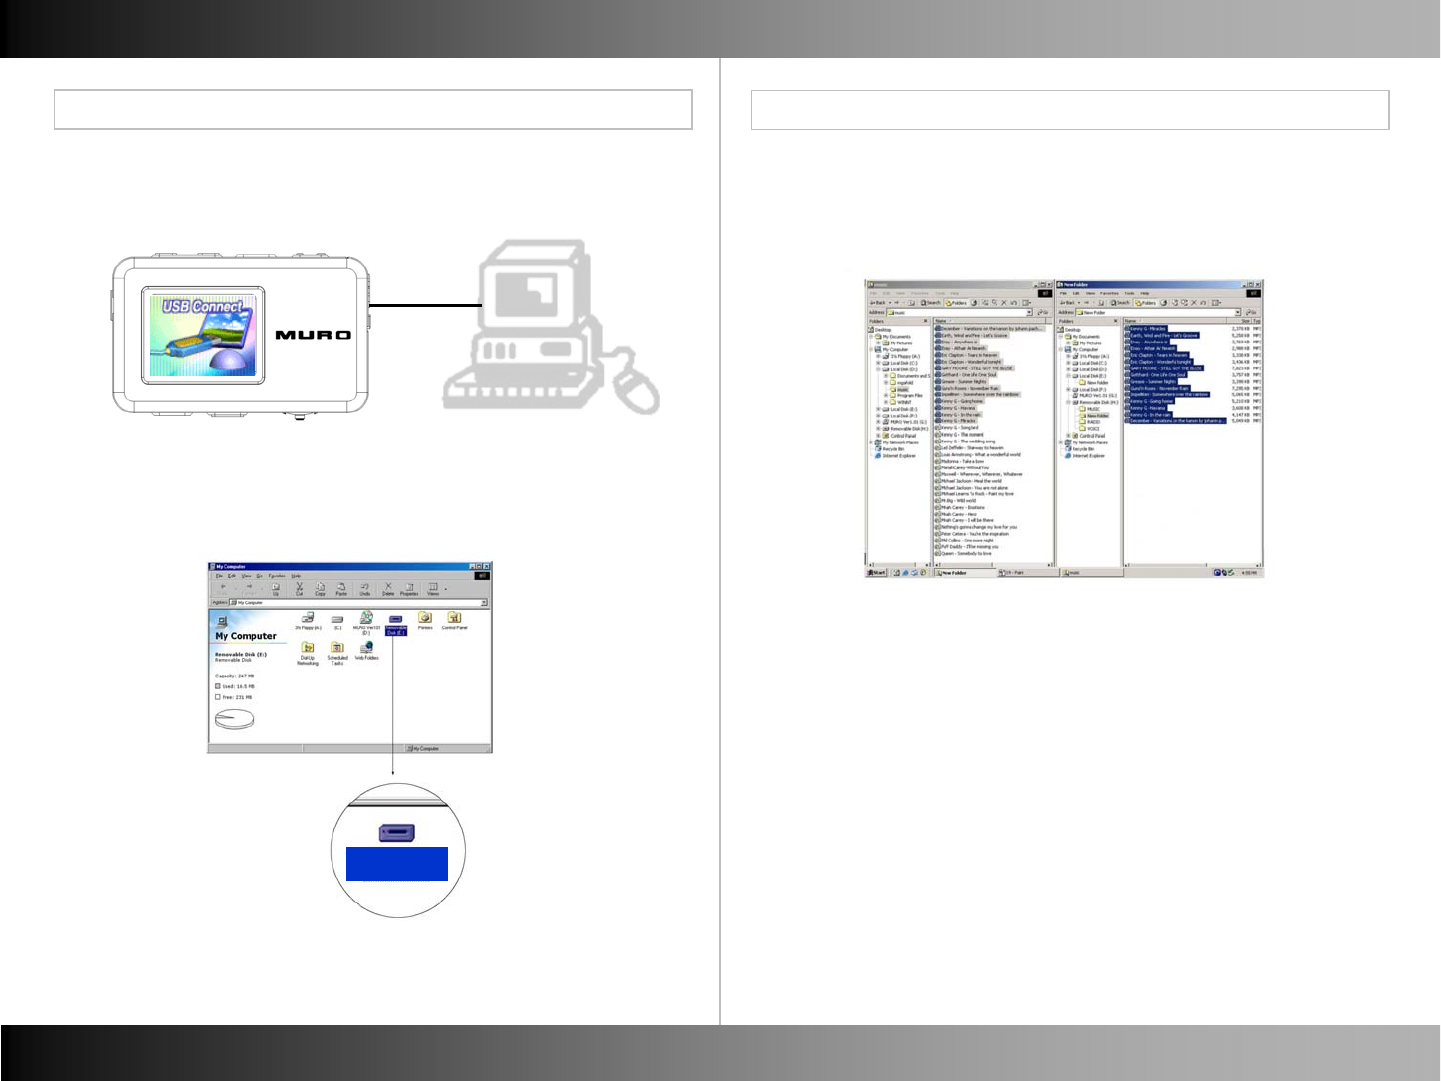Click the Folders button in music window toolbar
1441x1081 pixels.
click(957, 302)
